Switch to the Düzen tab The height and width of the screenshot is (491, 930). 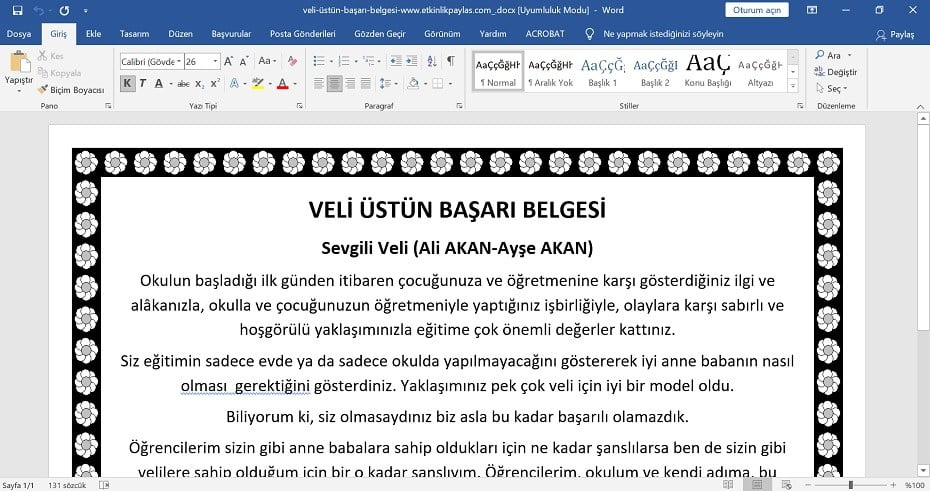(x=180, y=34)
